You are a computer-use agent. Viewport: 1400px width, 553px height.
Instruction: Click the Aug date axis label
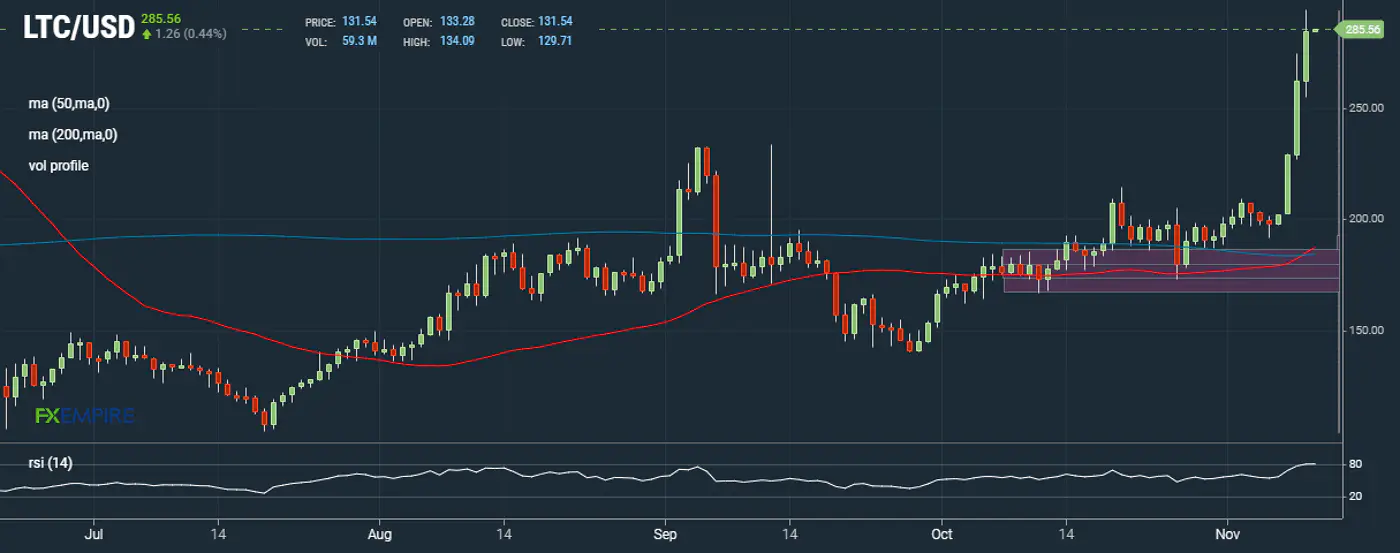[381, 535]
